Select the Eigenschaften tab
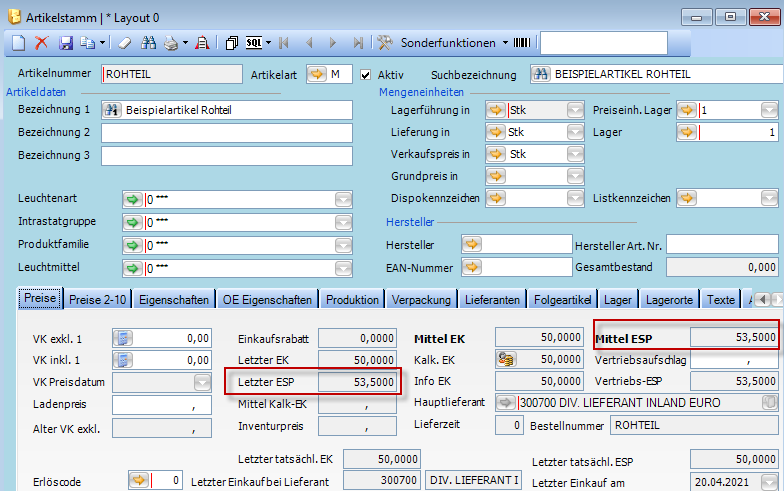Screen dimensions: 784x491 click(174, 299)
